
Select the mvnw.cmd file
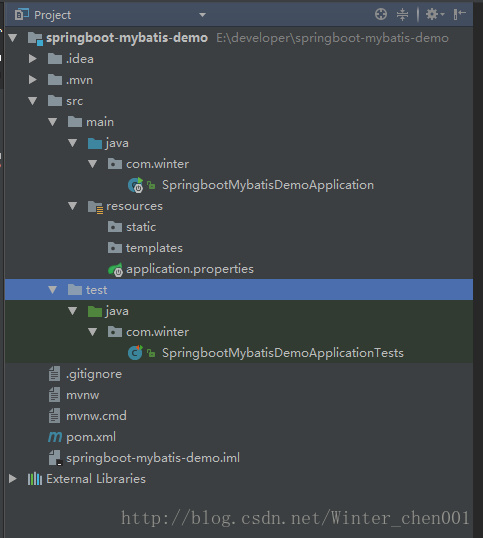pos(87,416)
